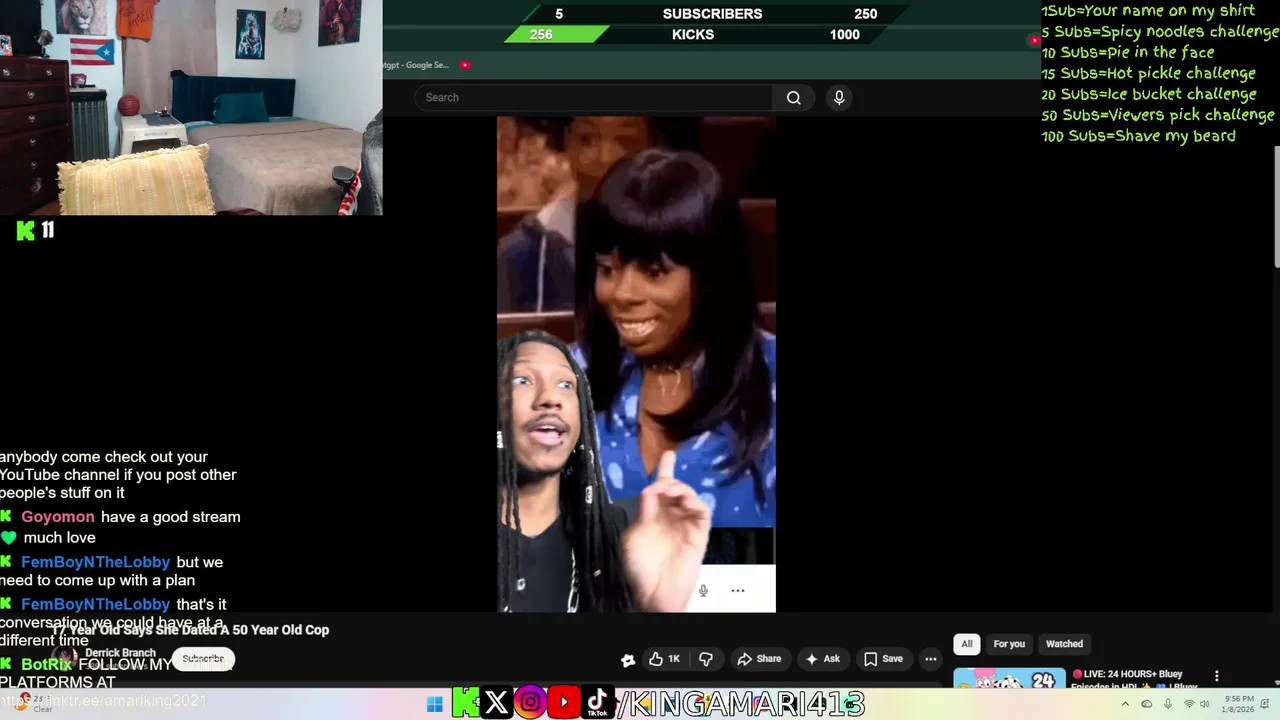1280x720 pixels.
Task: Open the remix icon left of like button
Action: coord(628,659)
